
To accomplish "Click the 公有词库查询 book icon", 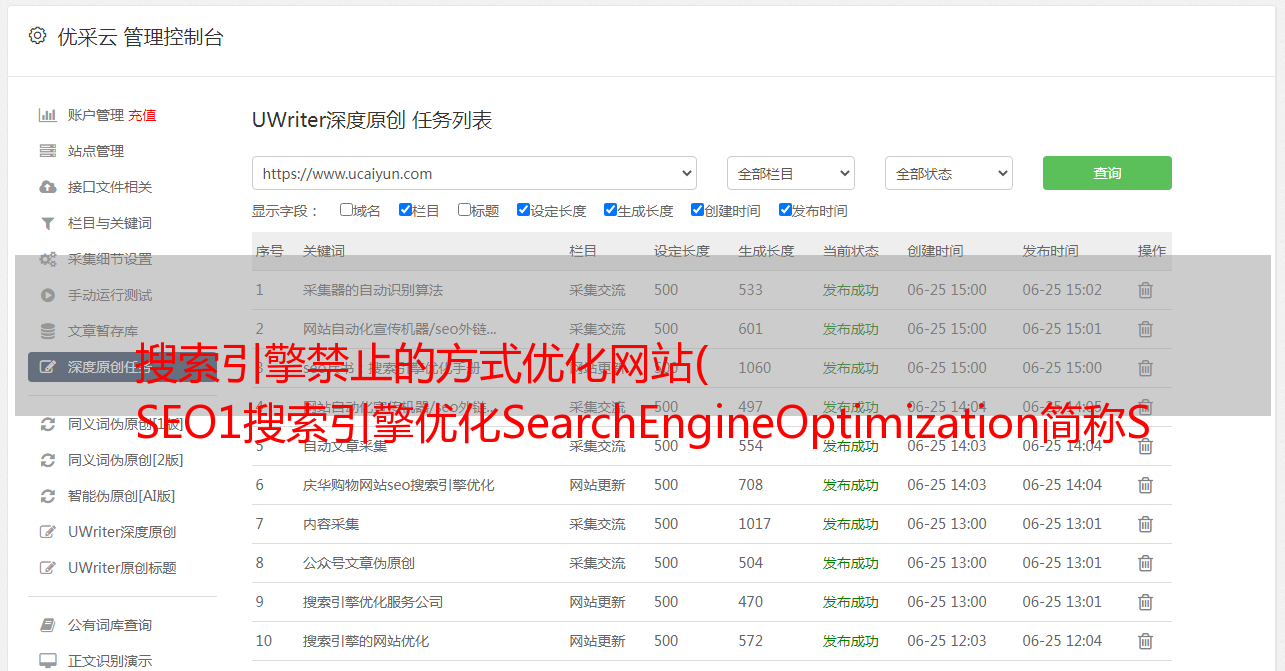I will (x=47, y=625).
